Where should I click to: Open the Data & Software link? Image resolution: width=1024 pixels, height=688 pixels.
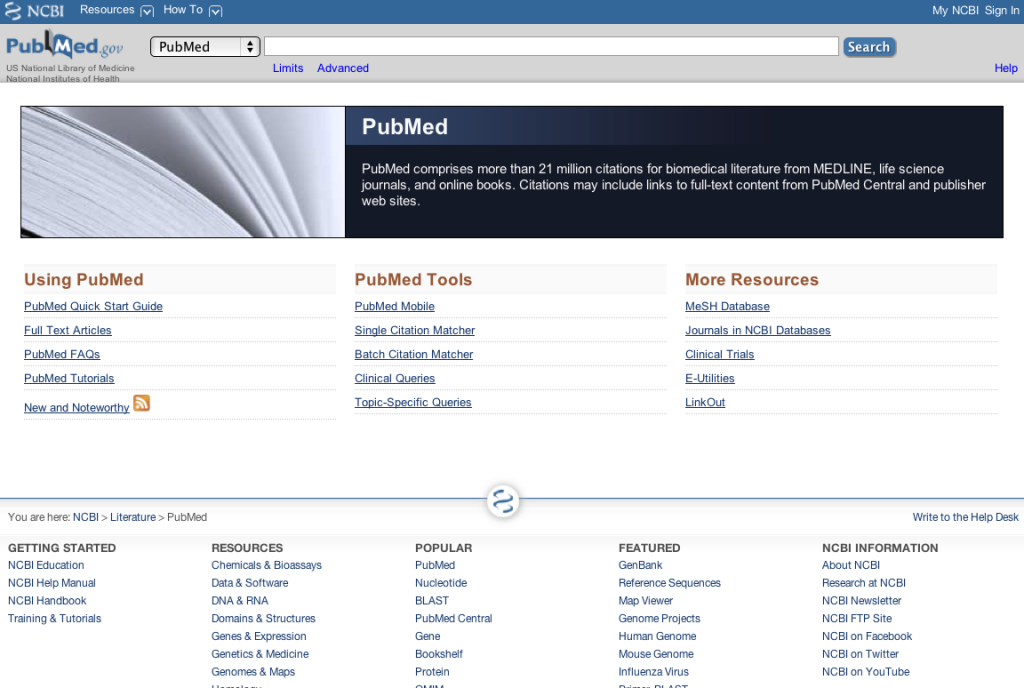click(249, 583)
